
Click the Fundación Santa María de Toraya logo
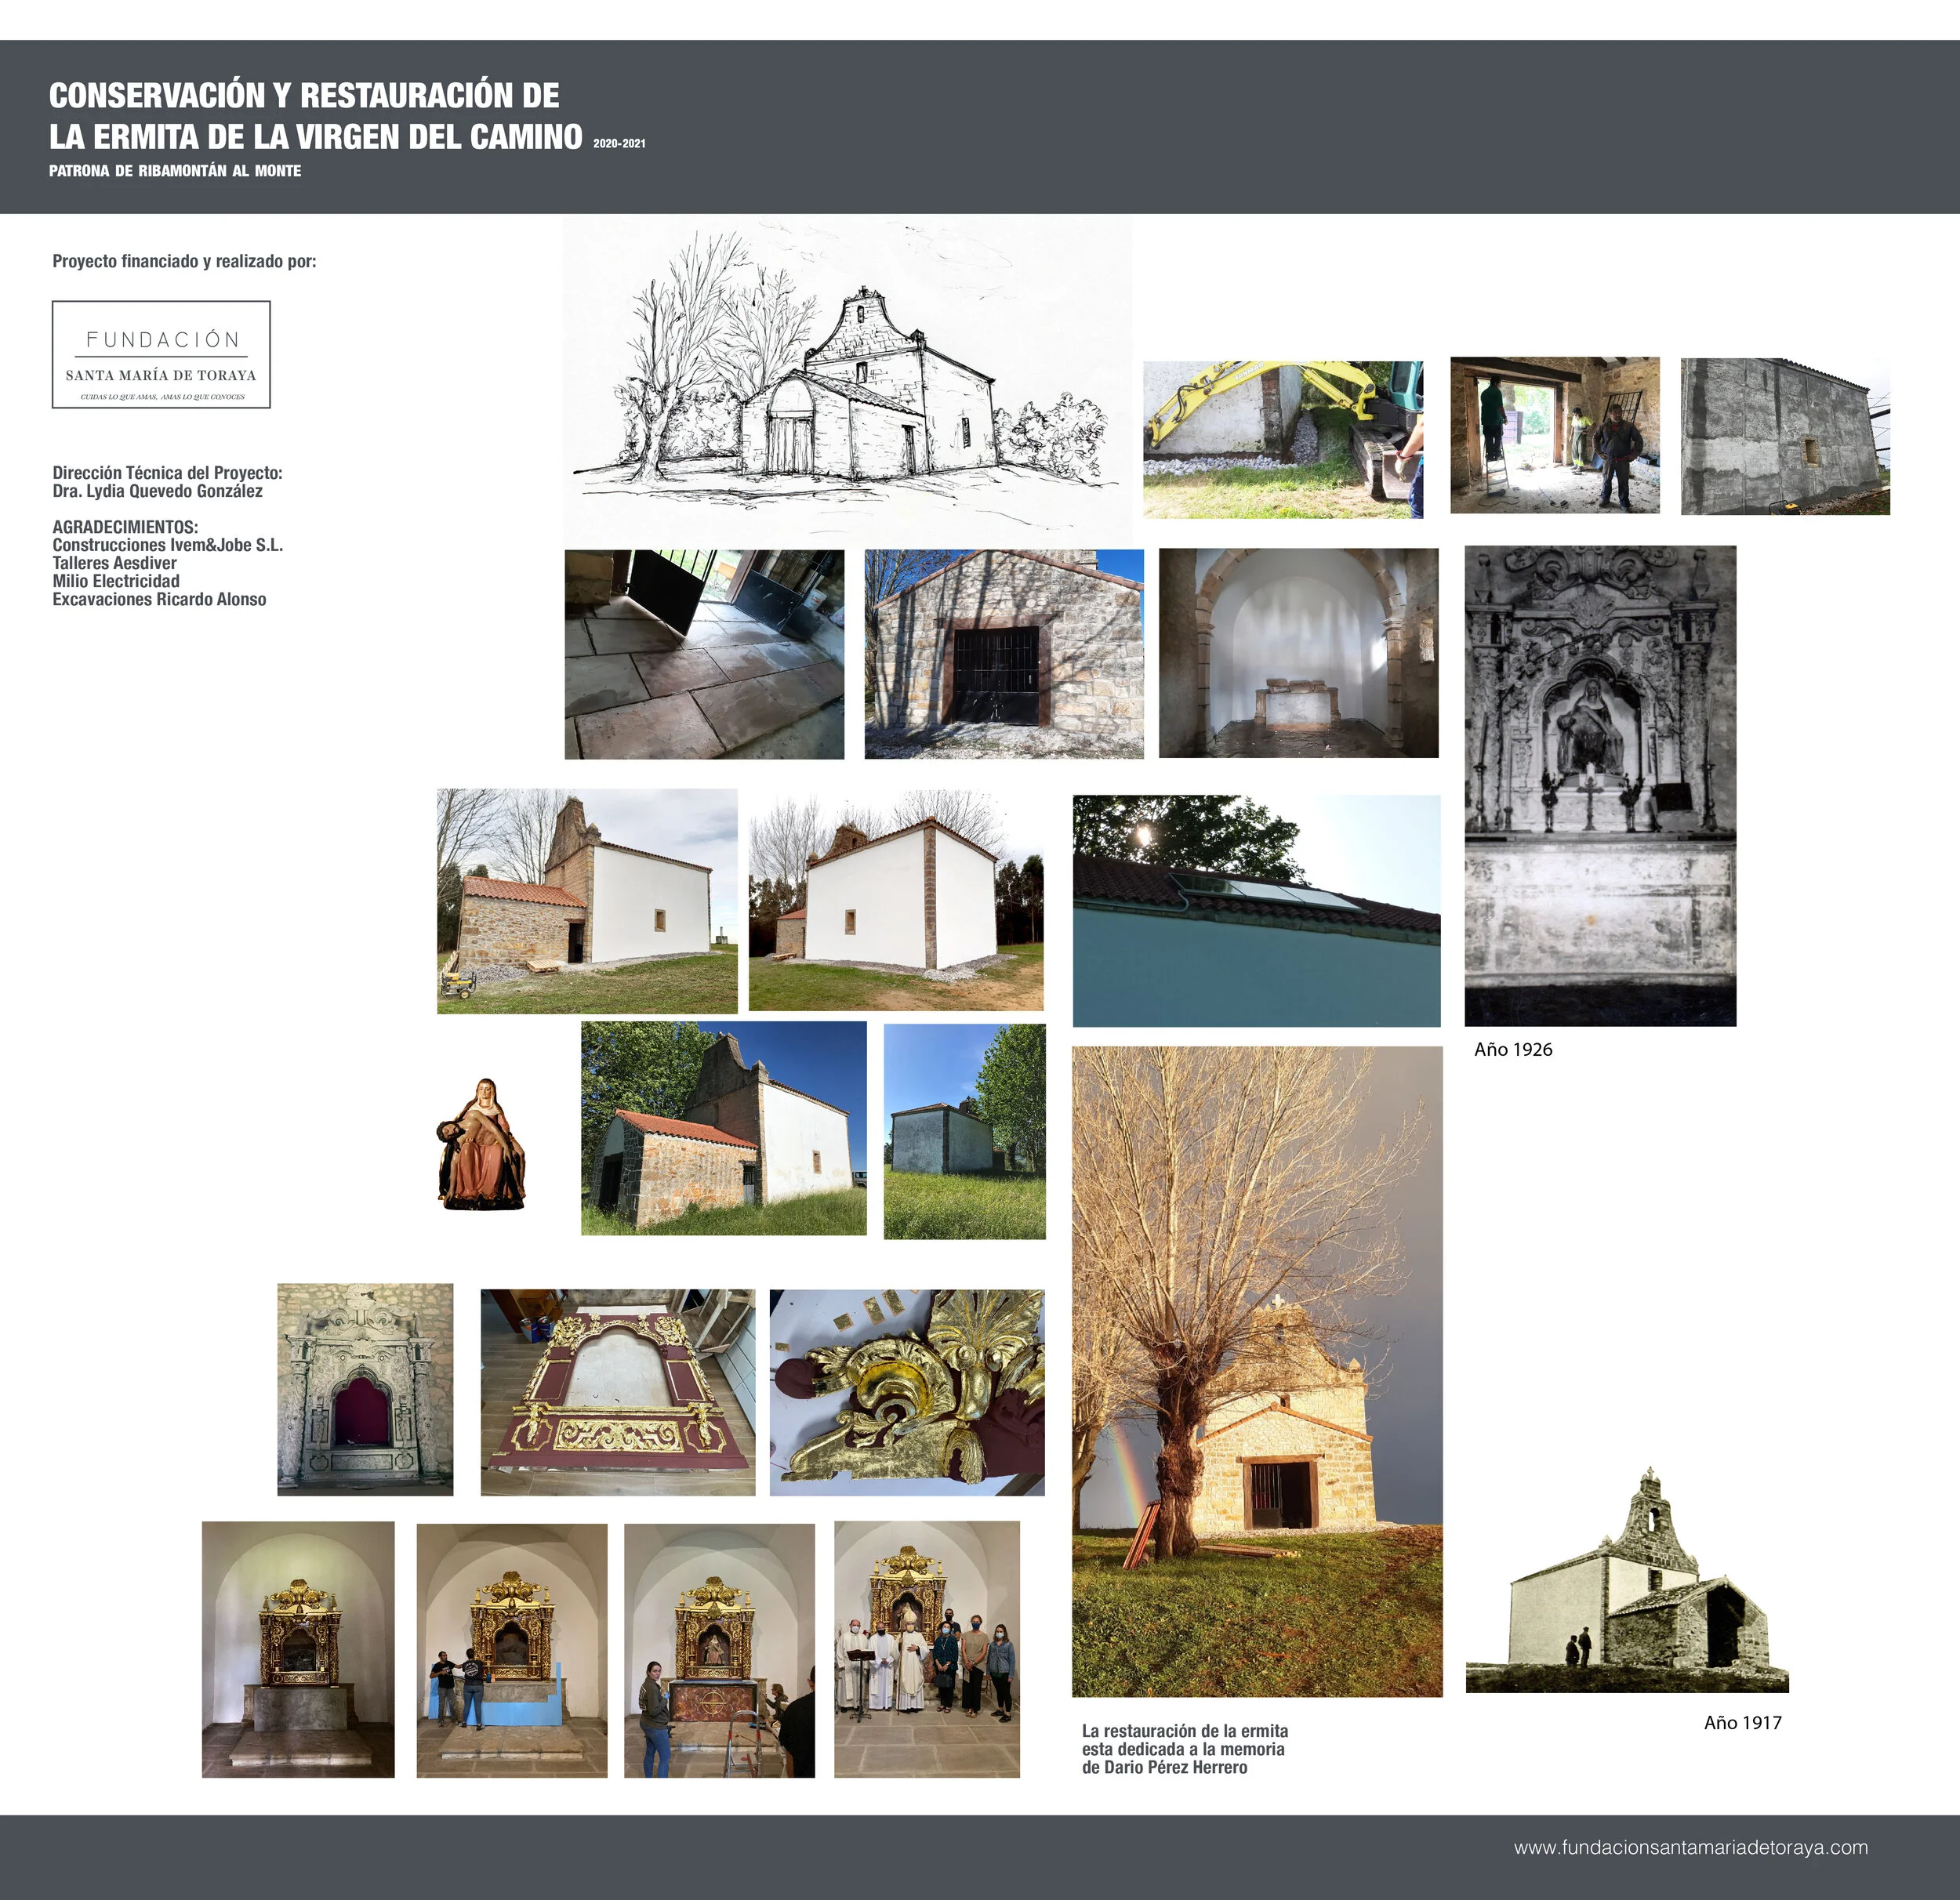click(161, 354)
